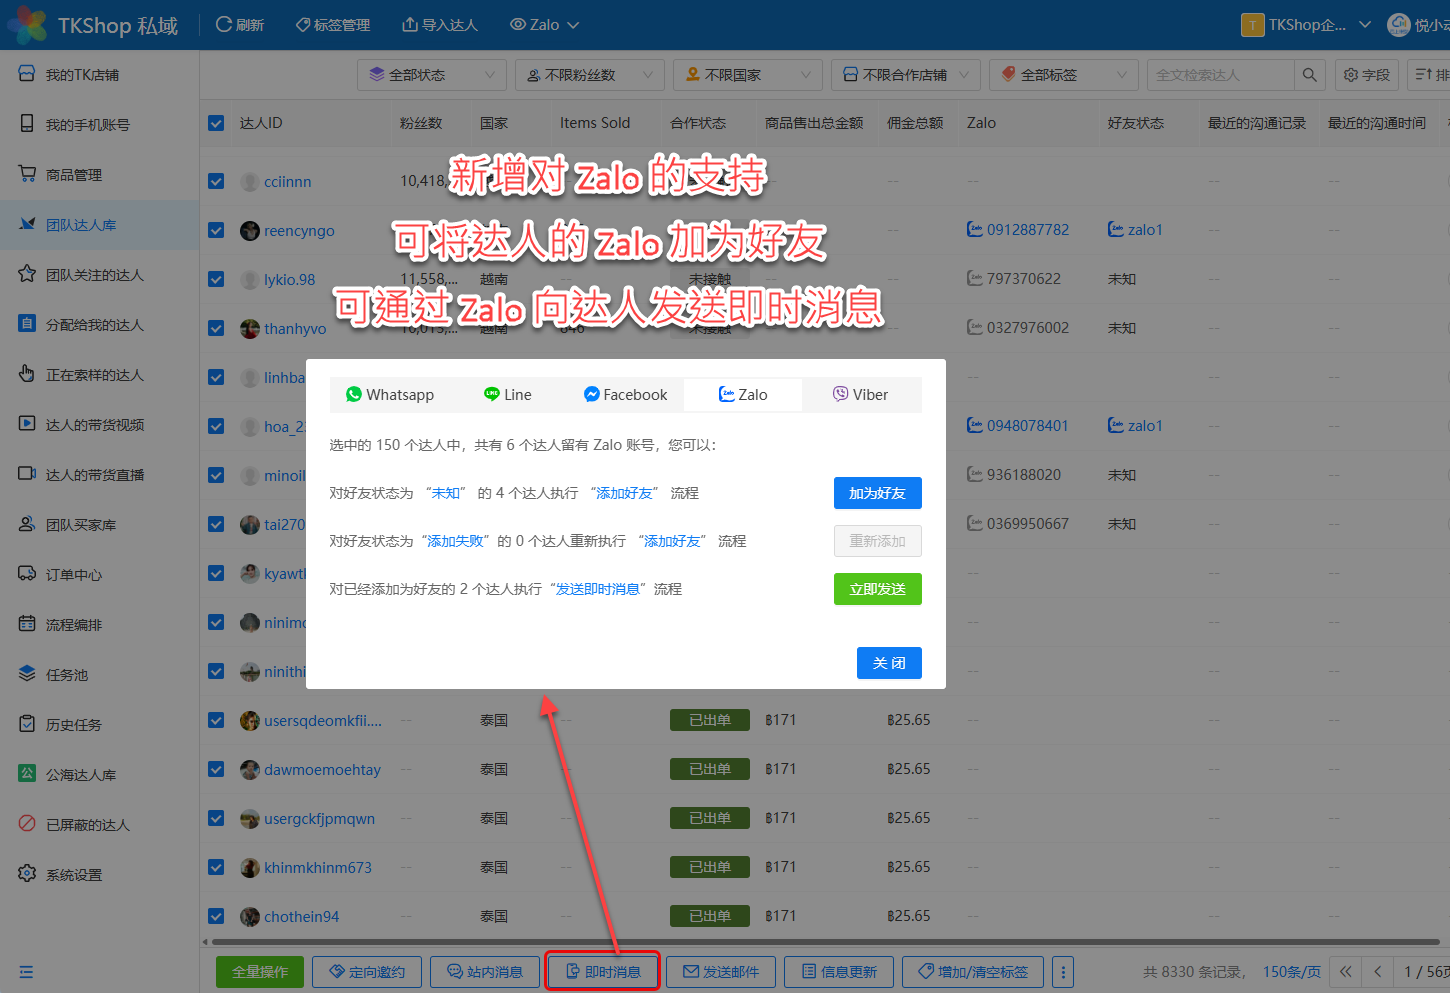Viewport: 1450px width, 993px height.
Task: Click the 达人的带货视频 play icon
Action: coord(27,424)
